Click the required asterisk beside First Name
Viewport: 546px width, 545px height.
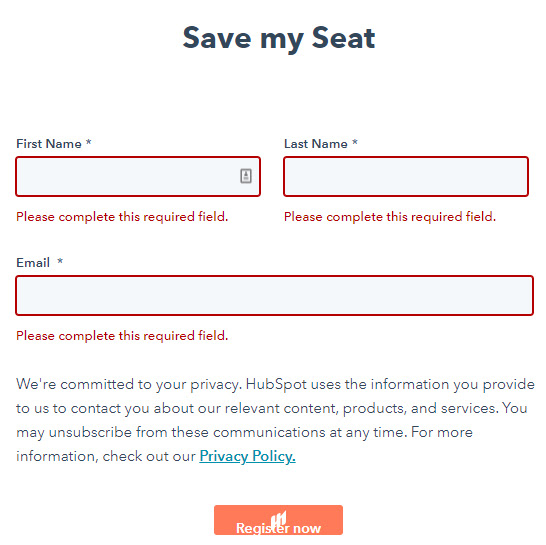coord(89,142)
